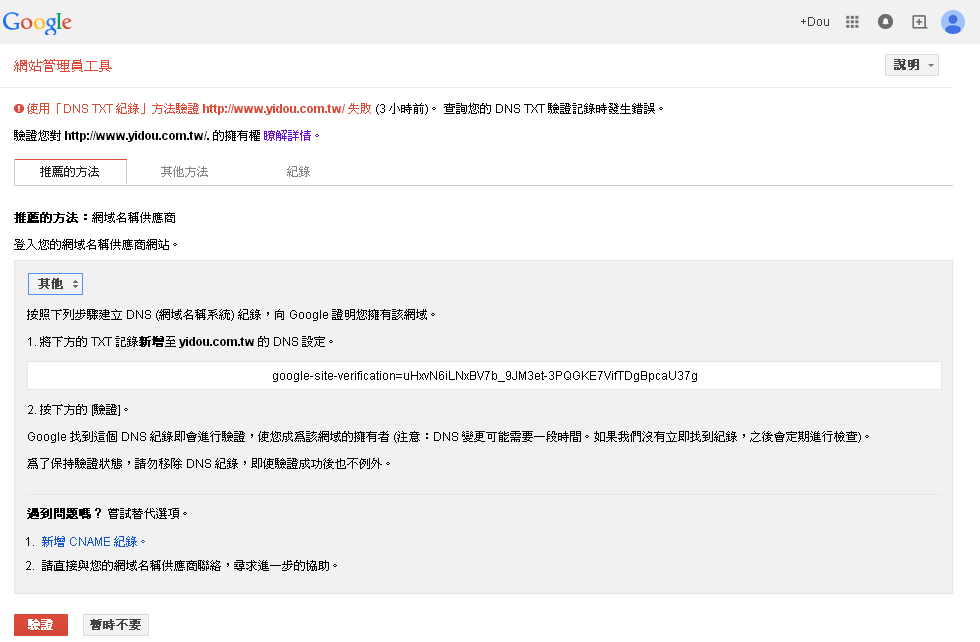Click the Google logo
The image size is (980, 642).
coord(37,22)
